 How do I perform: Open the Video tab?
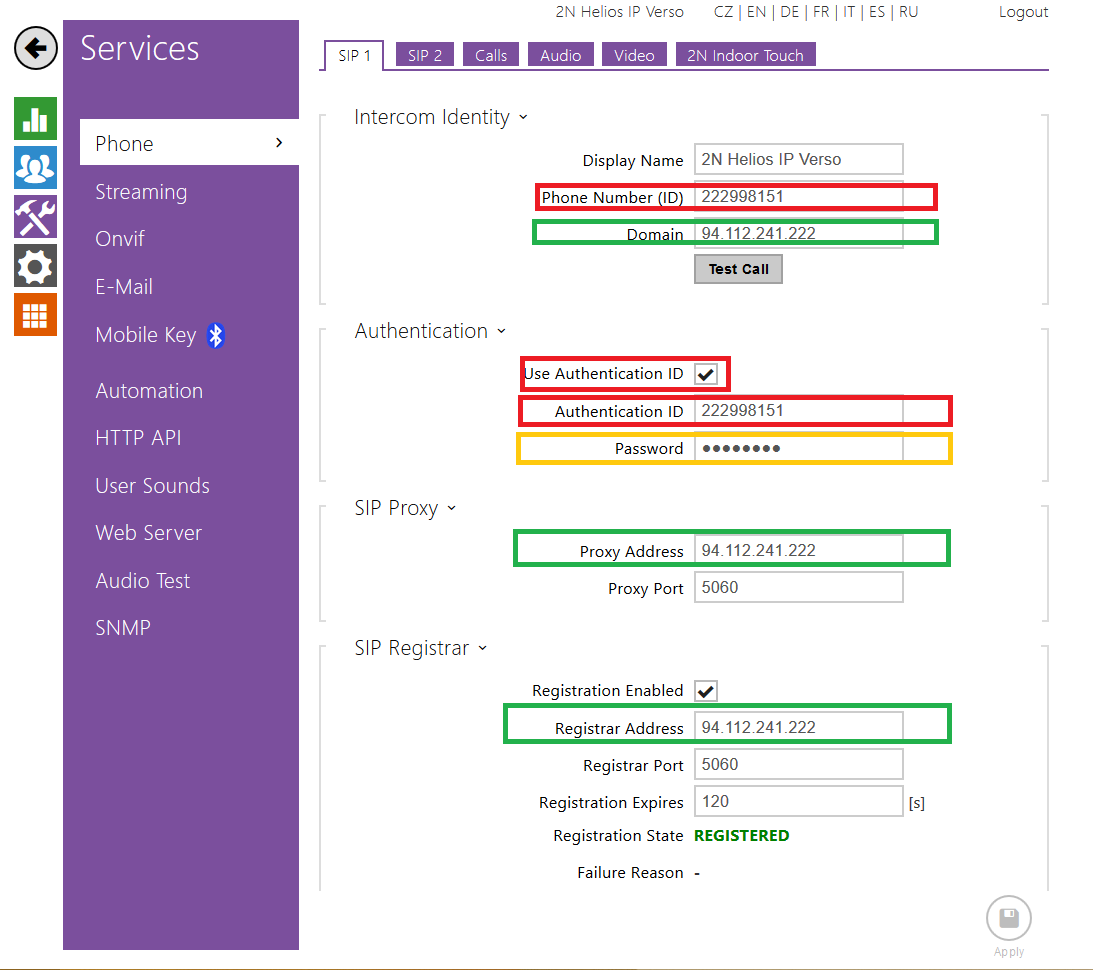(634, 55)
